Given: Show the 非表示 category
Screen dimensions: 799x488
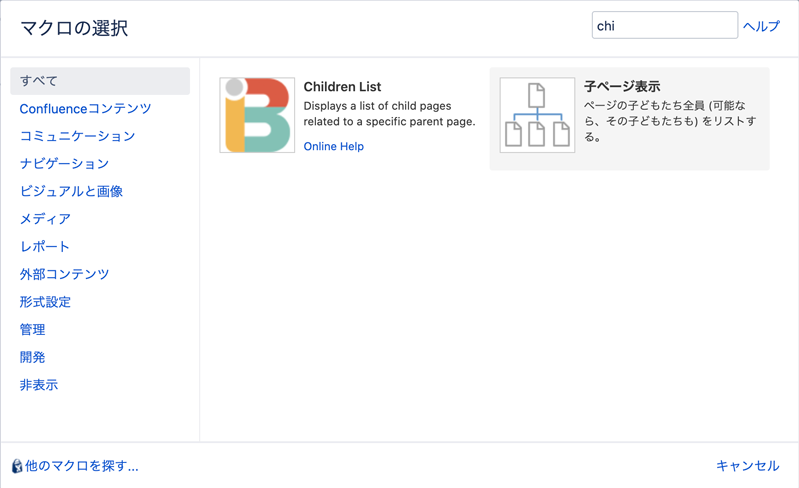Looking at the screenshot, I should 39,385.
